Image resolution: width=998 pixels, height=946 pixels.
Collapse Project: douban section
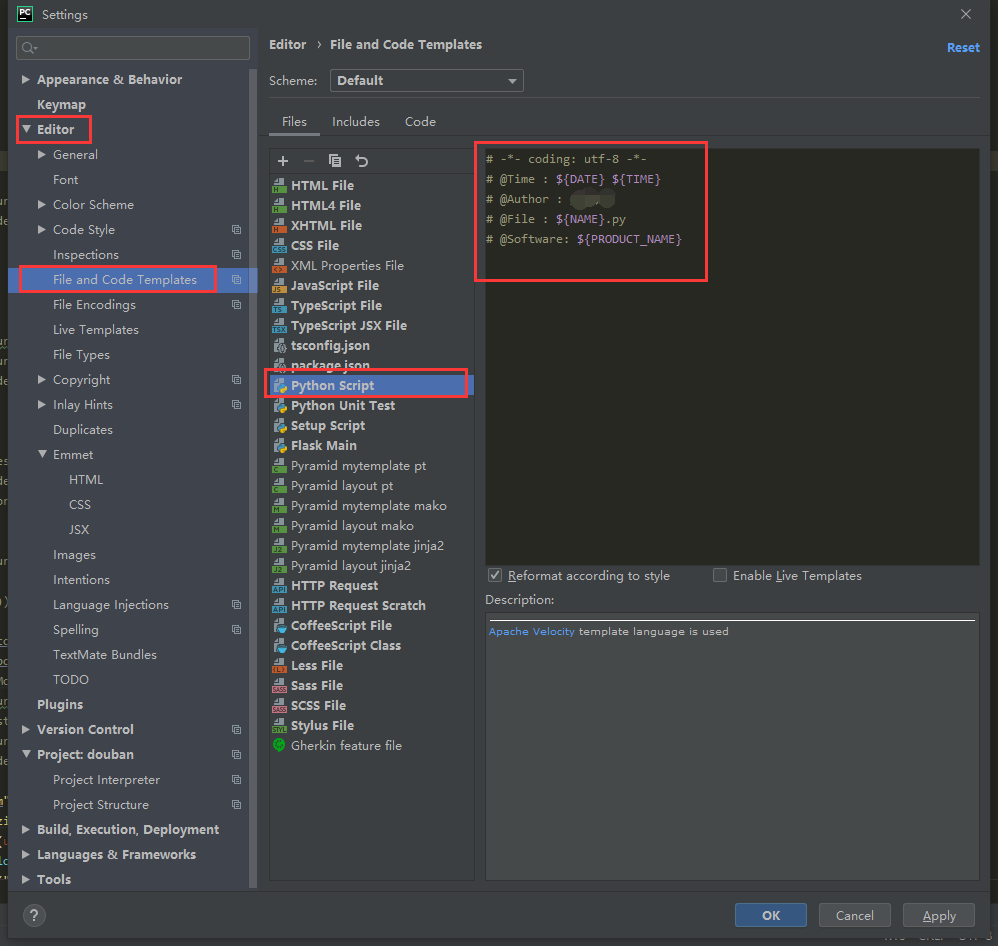coord(26,754)
